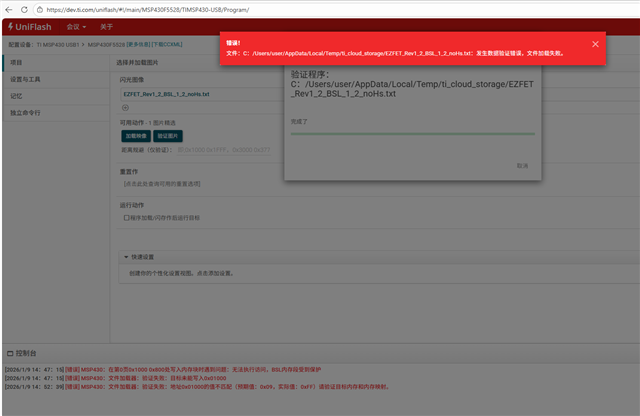
Task: Click the [下载CCXML] link
Action: tap(167, 44)
